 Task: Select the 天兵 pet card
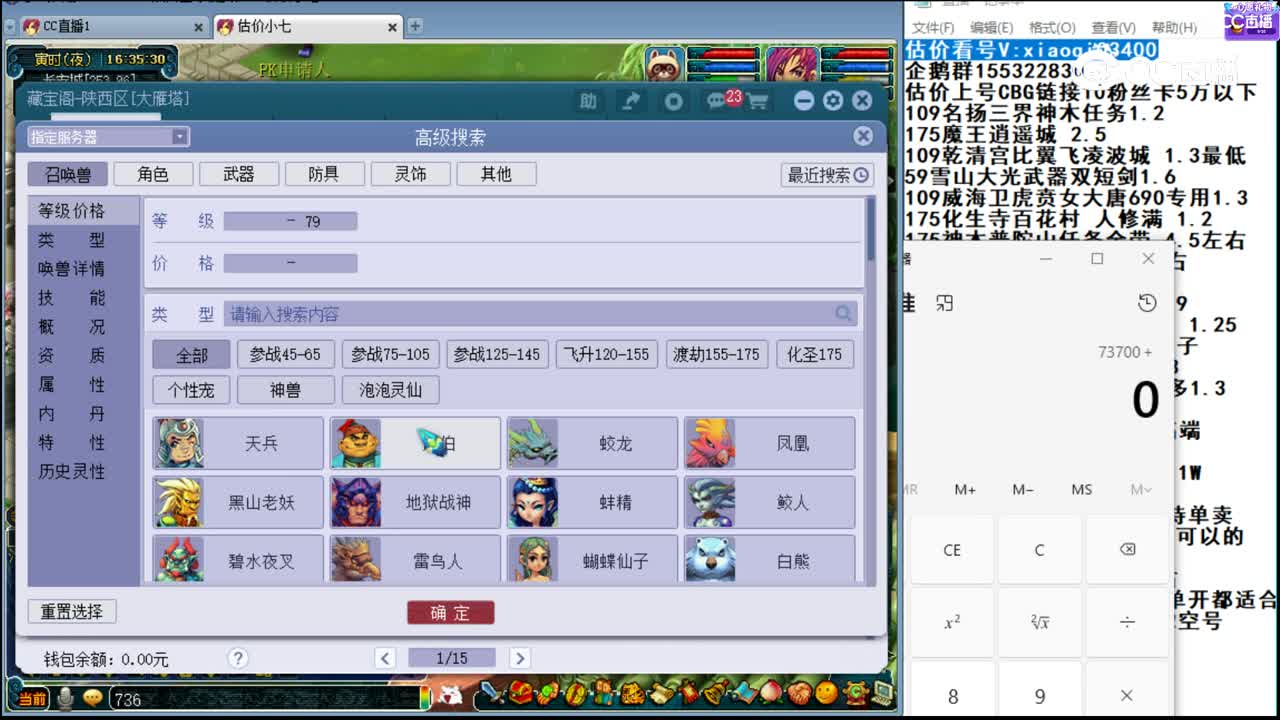tap(238, 443)
